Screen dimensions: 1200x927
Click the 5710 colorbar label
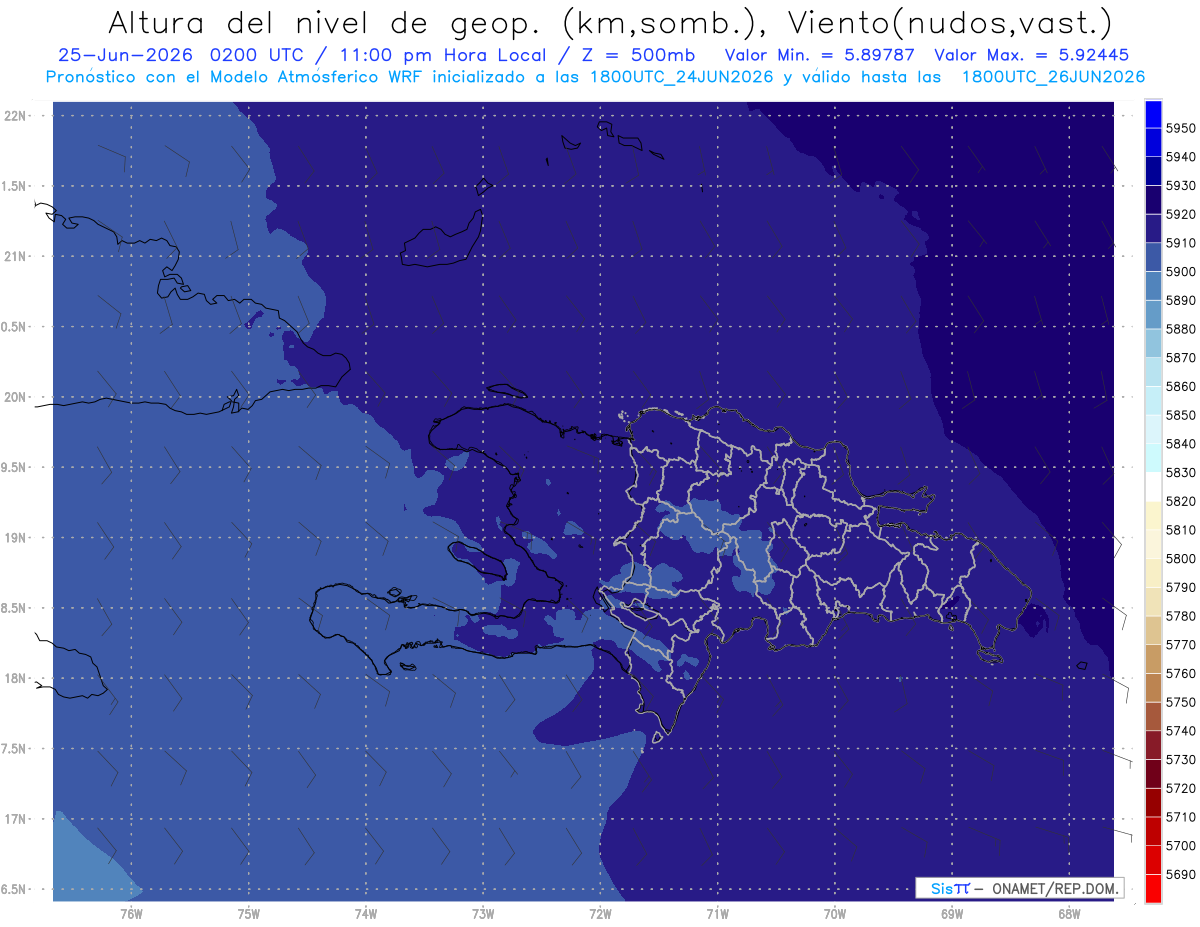tap(1180, 817)
